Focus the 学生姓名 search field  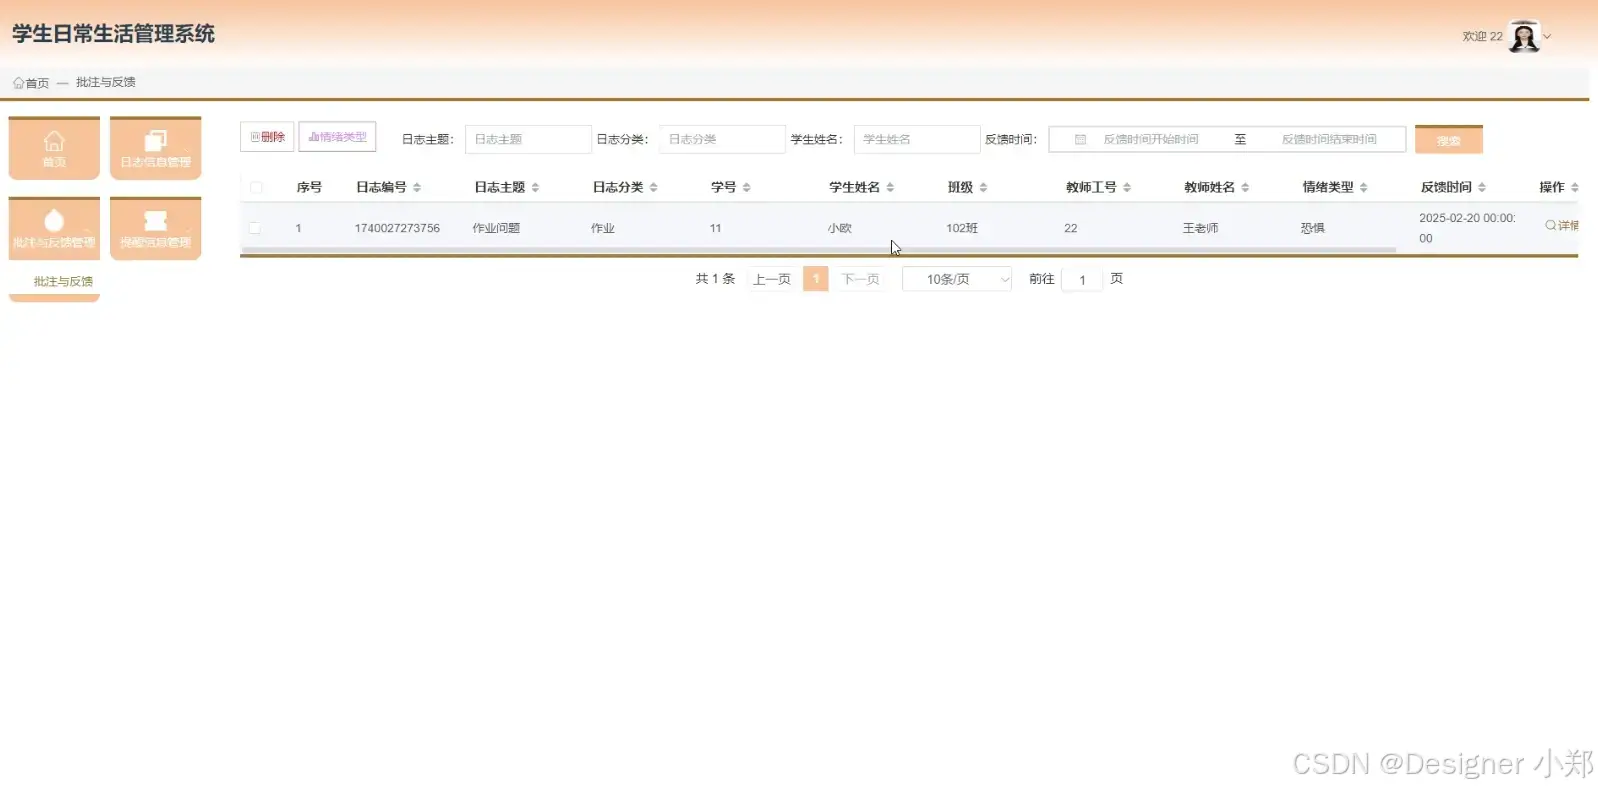coord(916,139)
